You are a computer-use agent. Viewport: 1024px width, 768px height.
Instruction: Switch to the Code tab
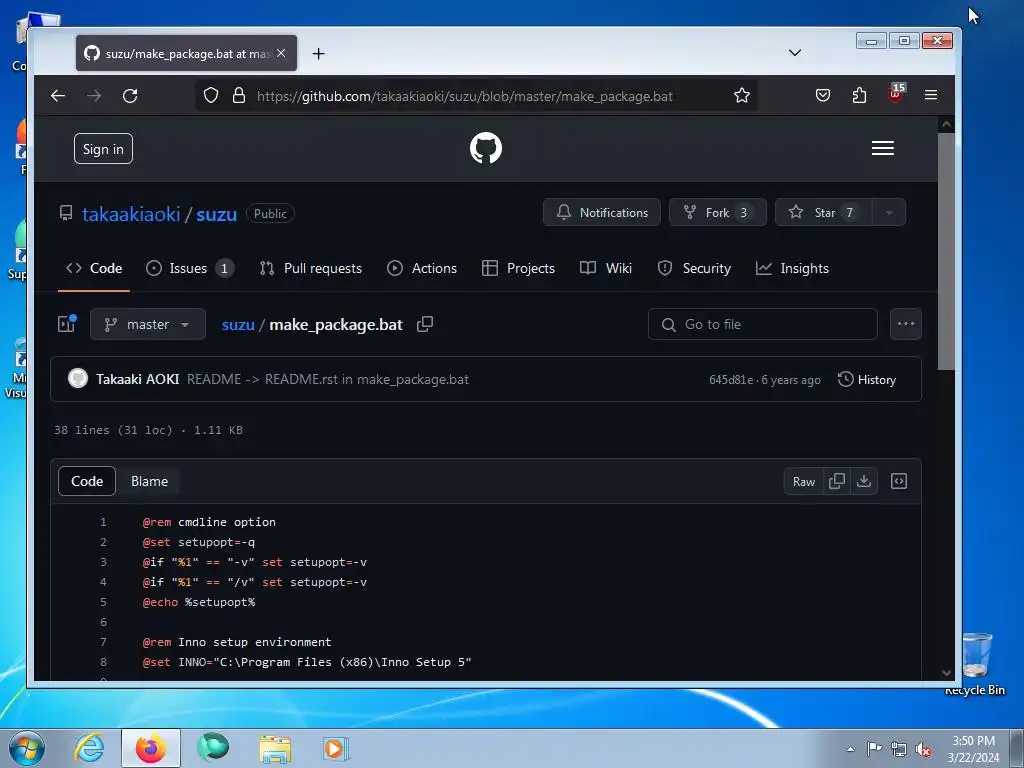pyautogui.click(x=94, y=268)
